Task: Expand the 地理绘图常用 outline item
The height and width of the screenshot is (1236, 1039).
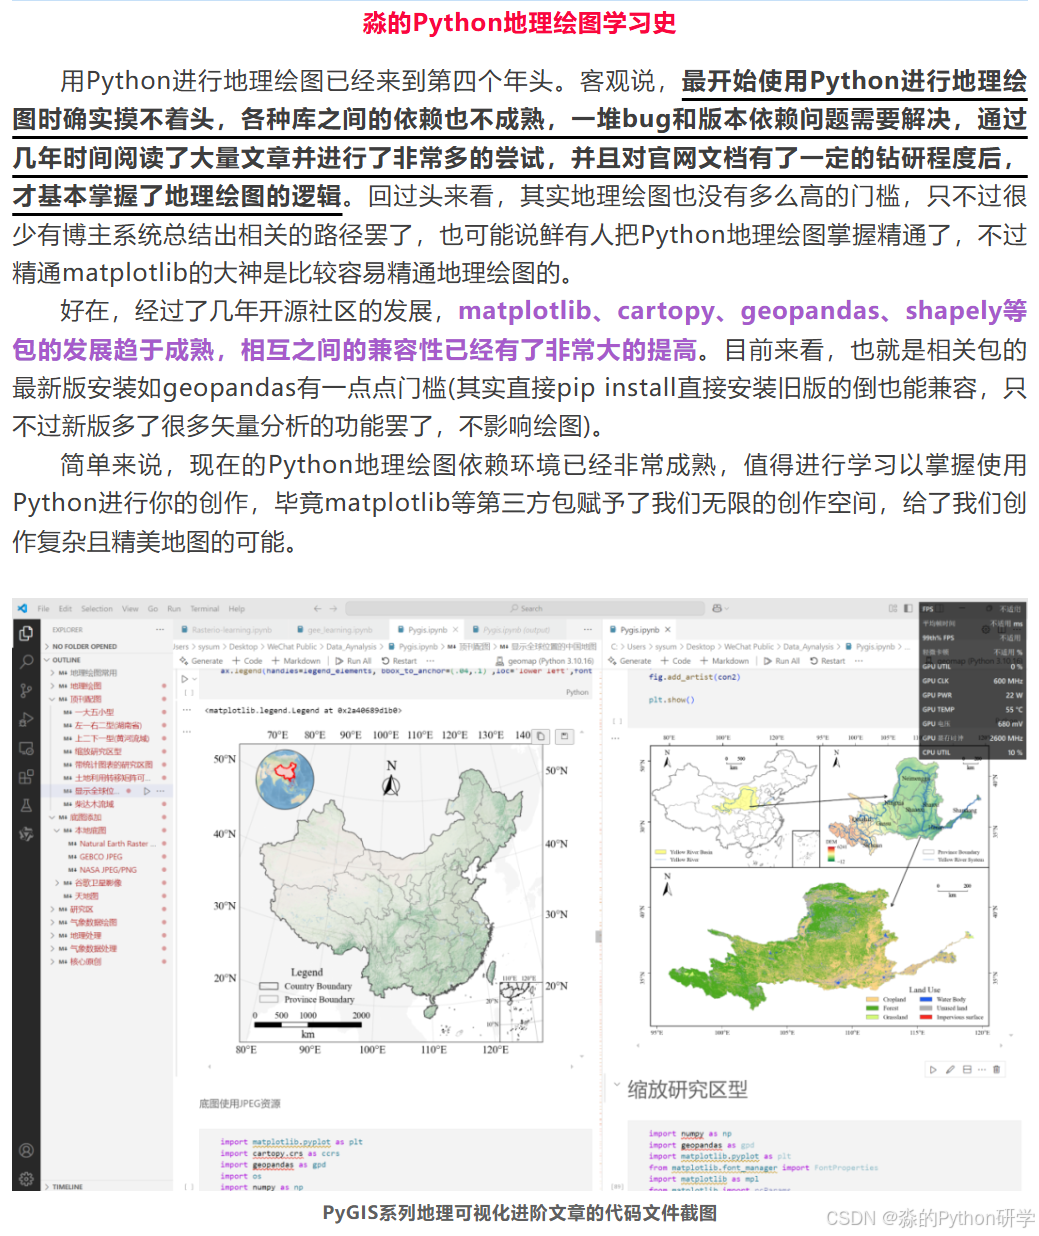Action: click(52, 673)
